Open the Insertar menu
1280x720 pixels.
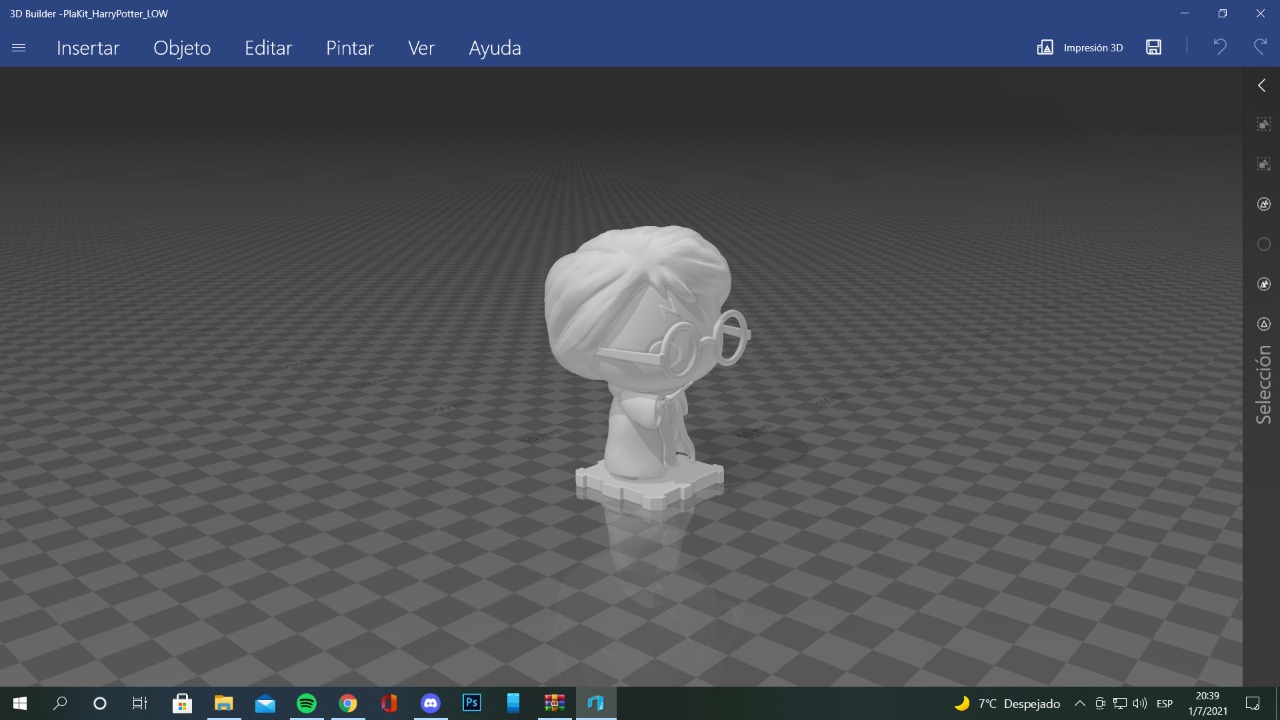pos(88,48)
